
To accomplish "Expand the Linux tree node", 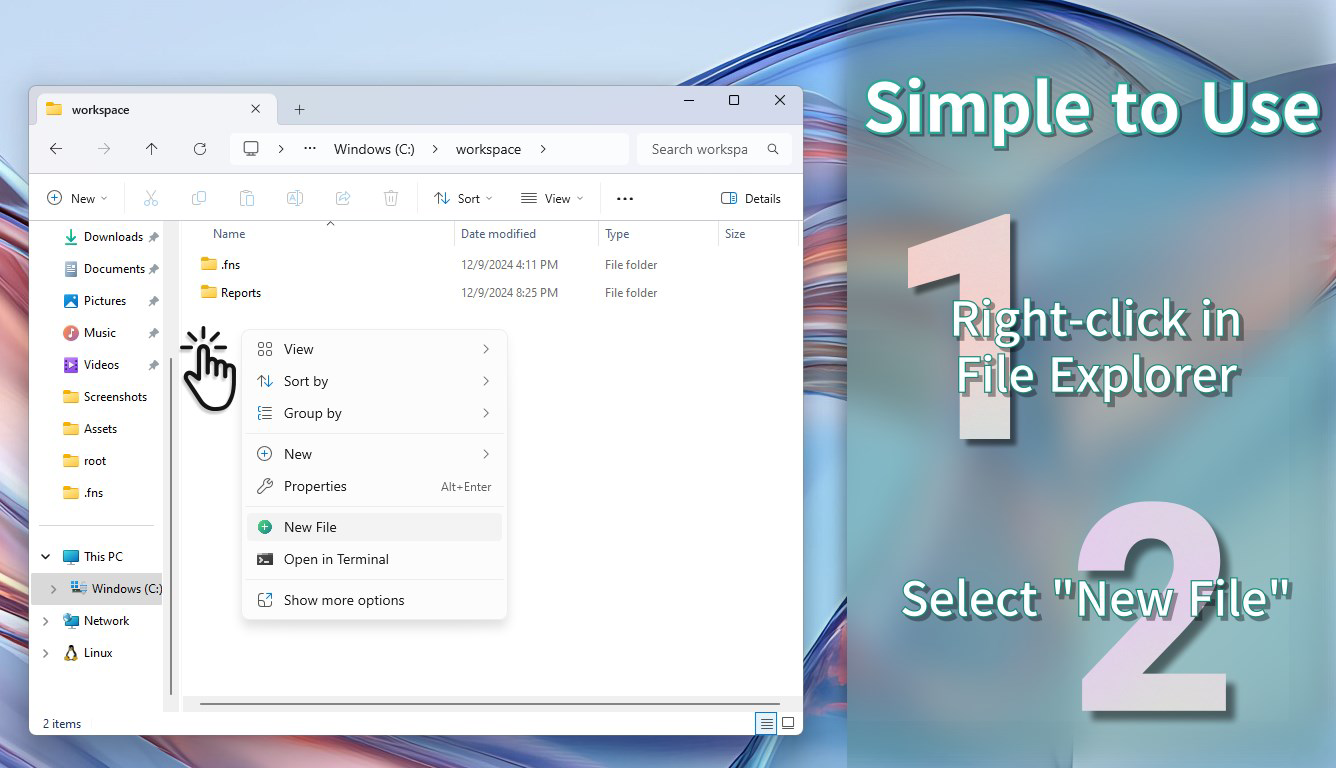I will click(x=46, y=653).
